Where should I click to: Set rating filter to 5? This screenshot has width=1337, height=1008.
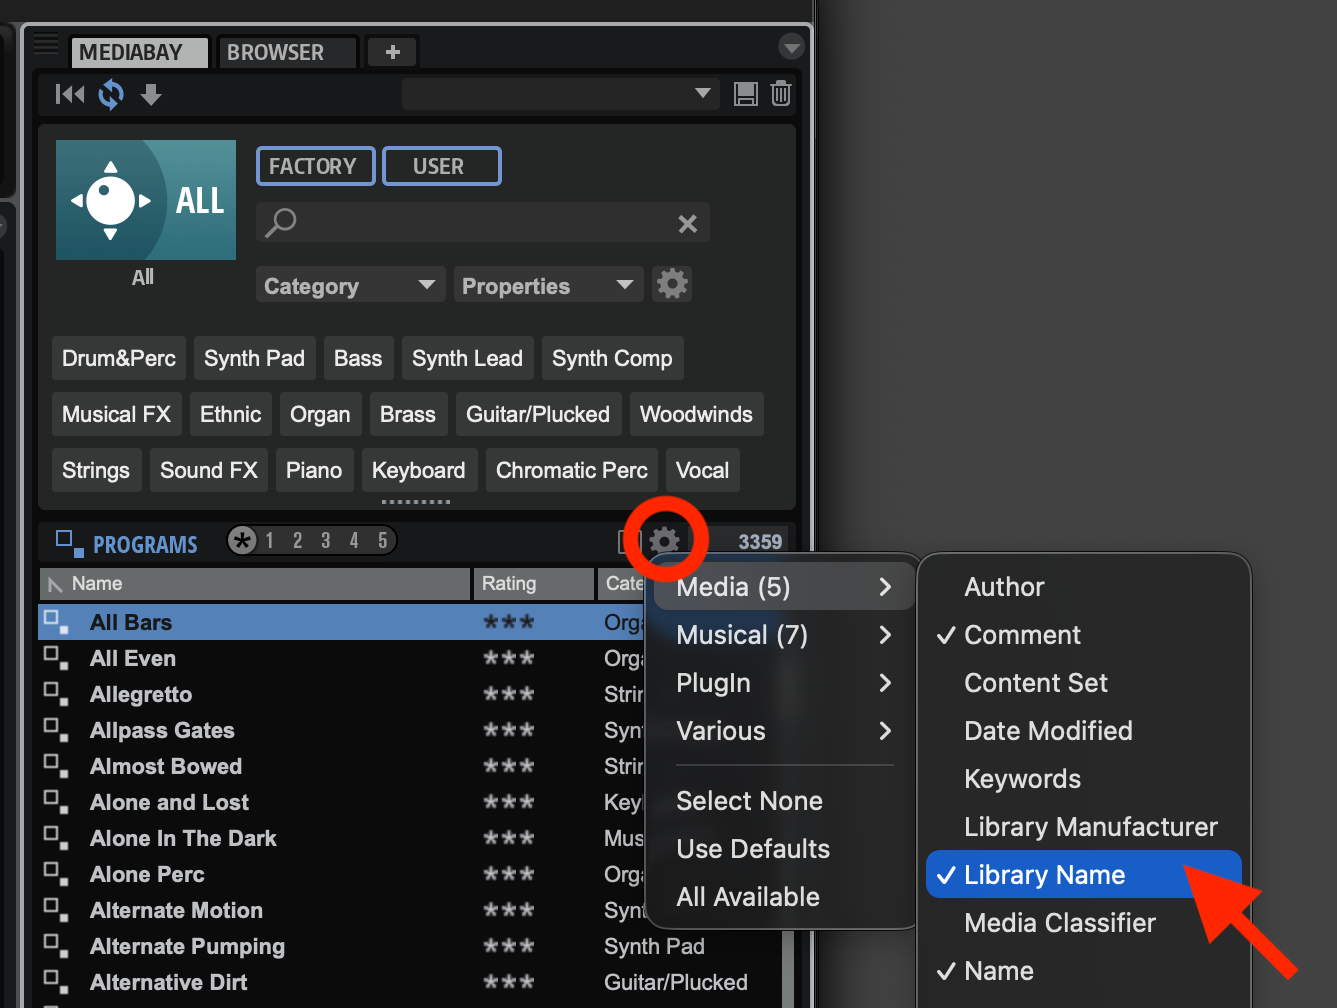pos(383,541)
